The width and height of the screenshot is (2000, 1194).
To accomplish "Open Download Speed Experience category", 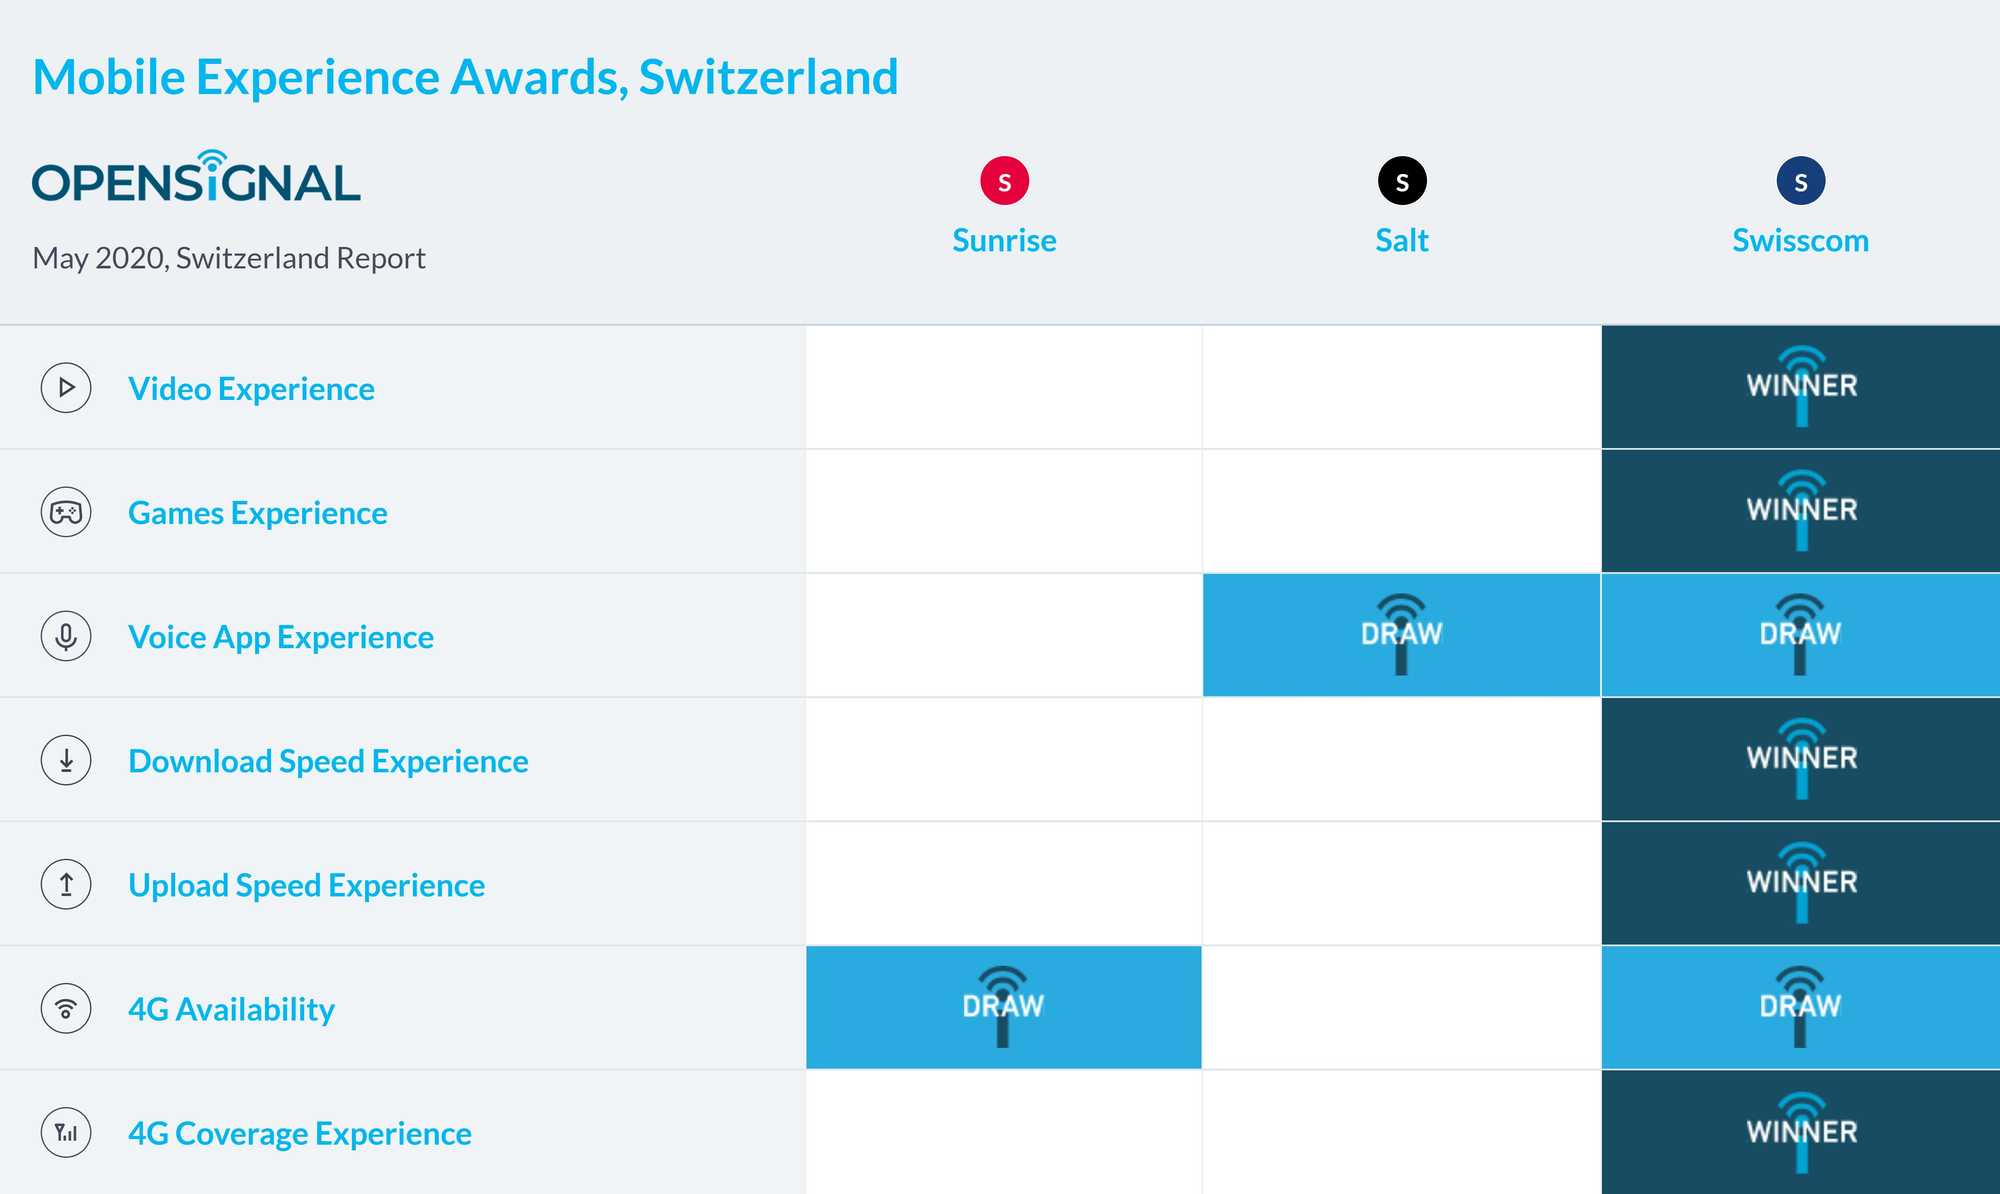I will click(328, 761).
